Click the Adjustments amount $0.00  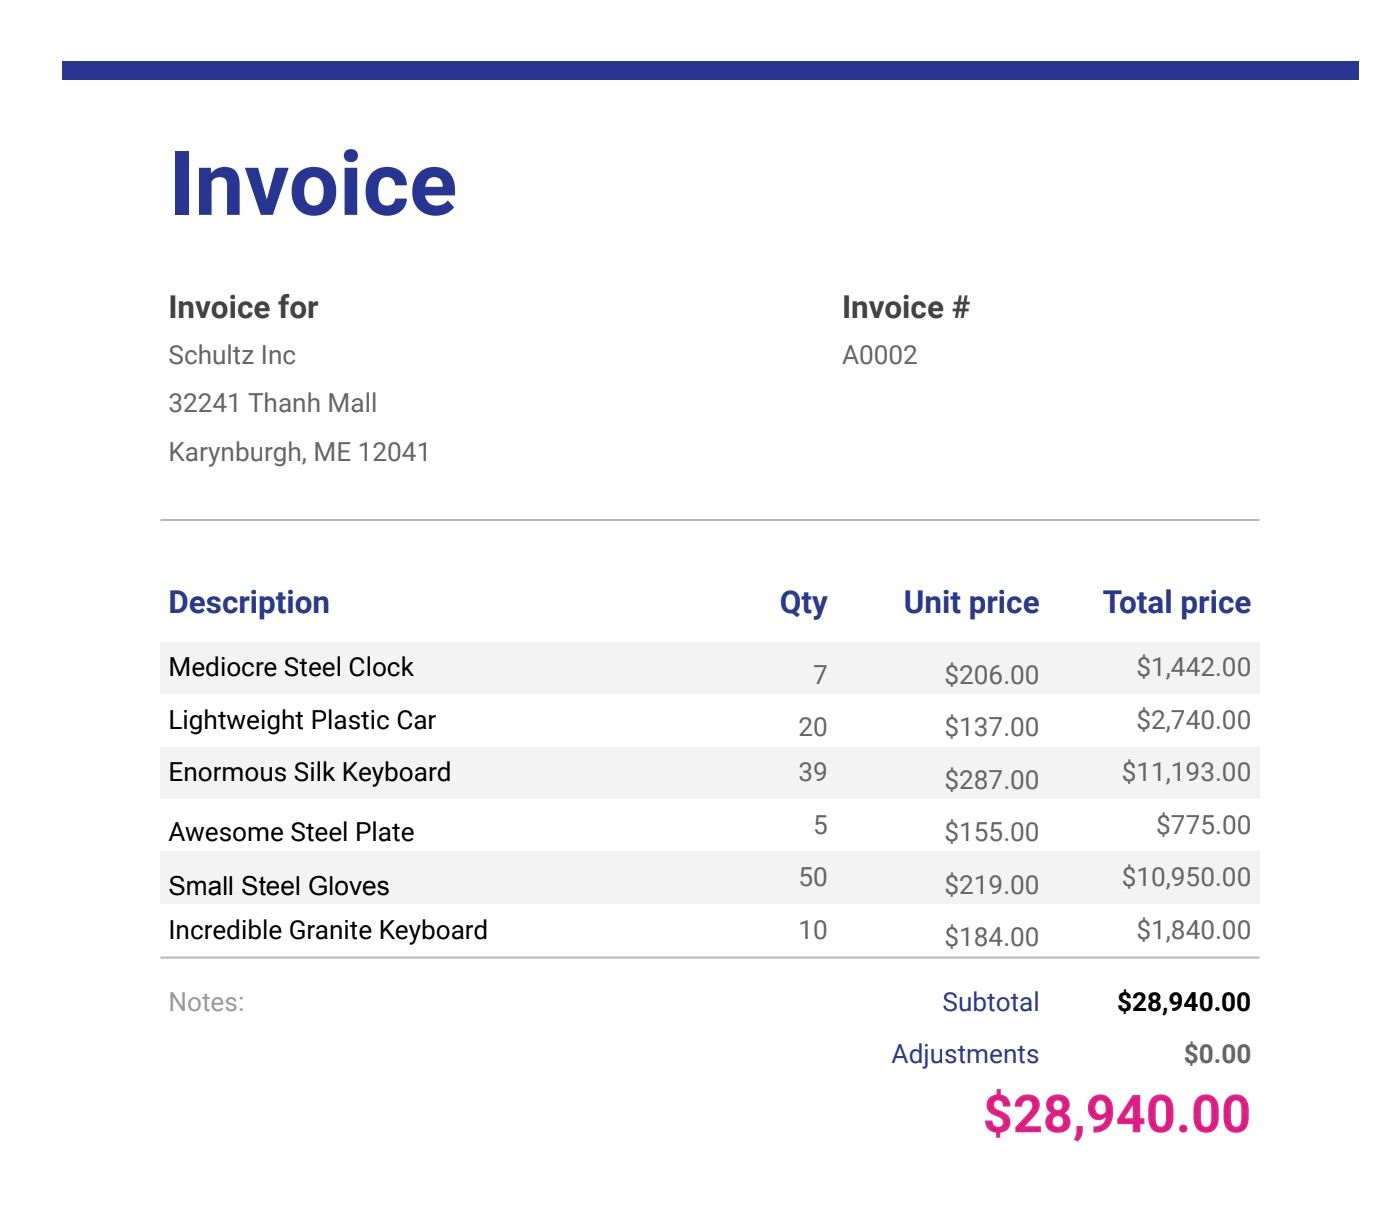click(x=1216, y=1054)
